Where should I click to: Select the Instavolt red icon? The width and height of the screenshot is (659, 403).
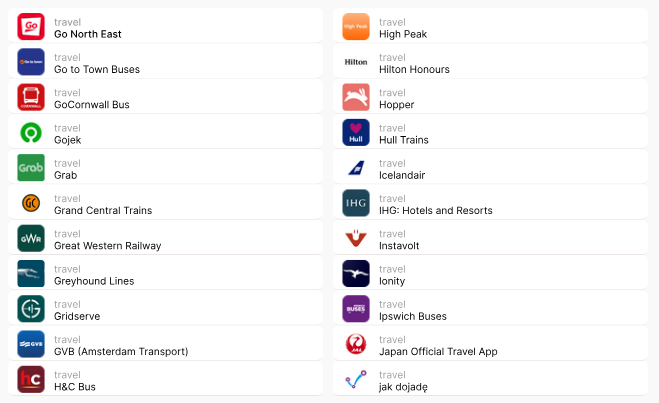pyautogui.click(x=356, y=239)
